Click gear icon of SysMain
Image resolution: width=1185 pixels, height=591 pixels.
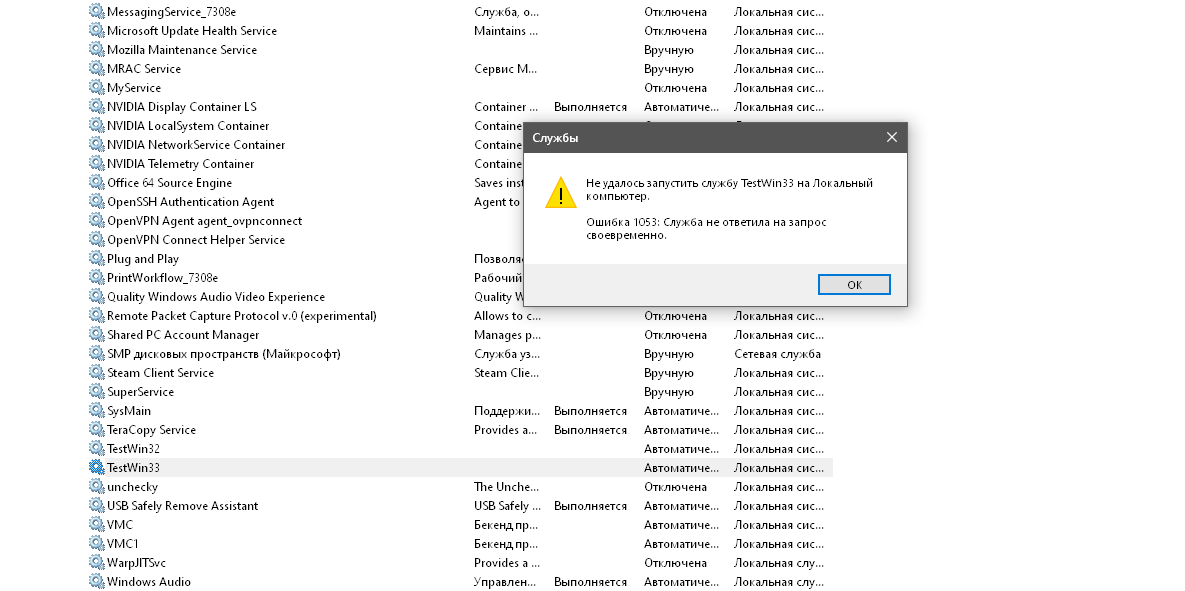[x=96, y=410]
